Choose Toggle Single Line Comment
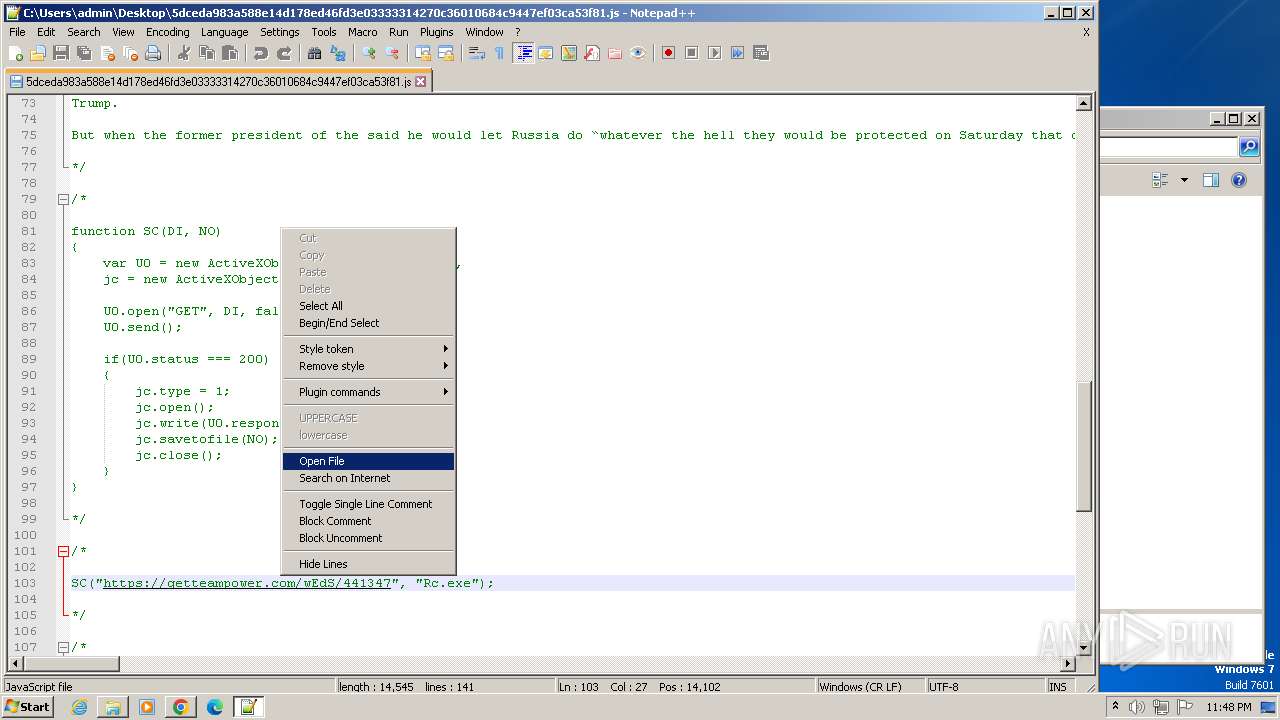The width and height of the screenshot is (1280, 720). tap(369, 504)
